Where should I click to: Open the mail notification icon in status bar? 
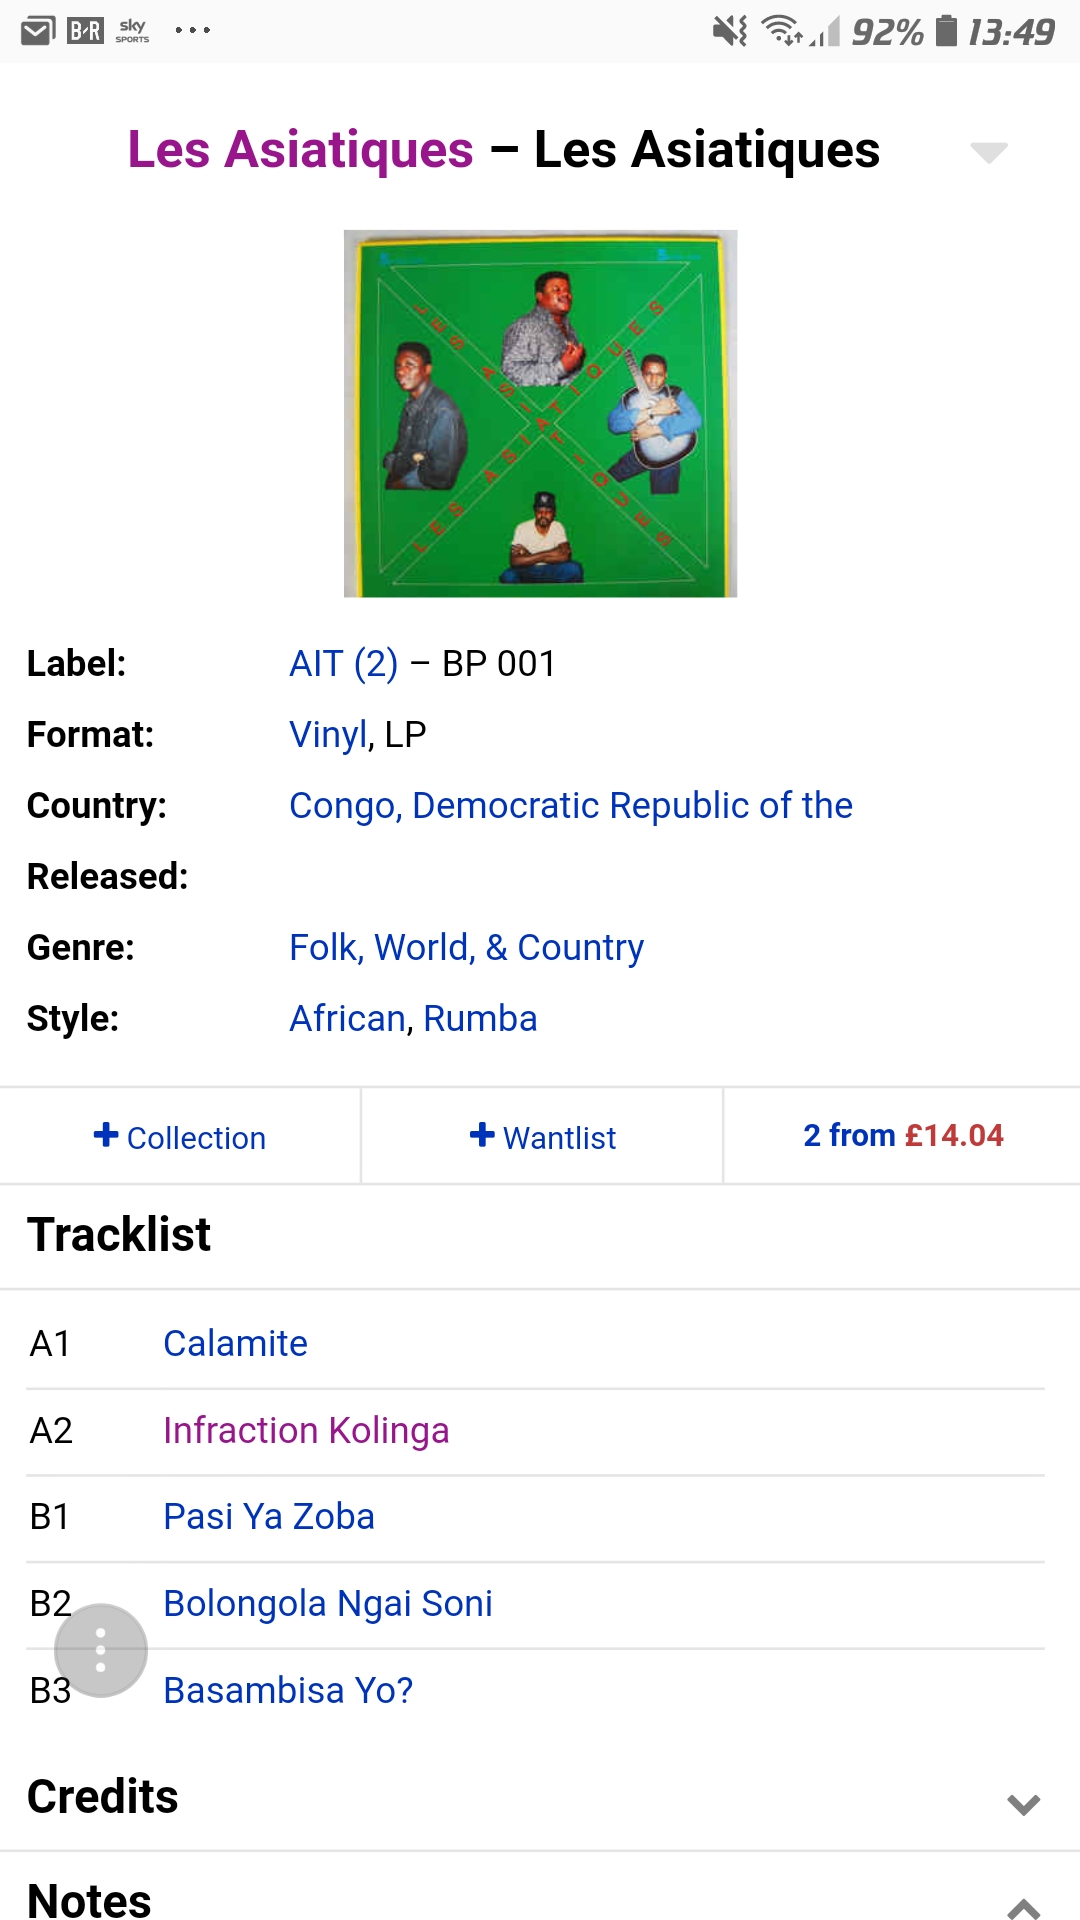click(38, 31)
